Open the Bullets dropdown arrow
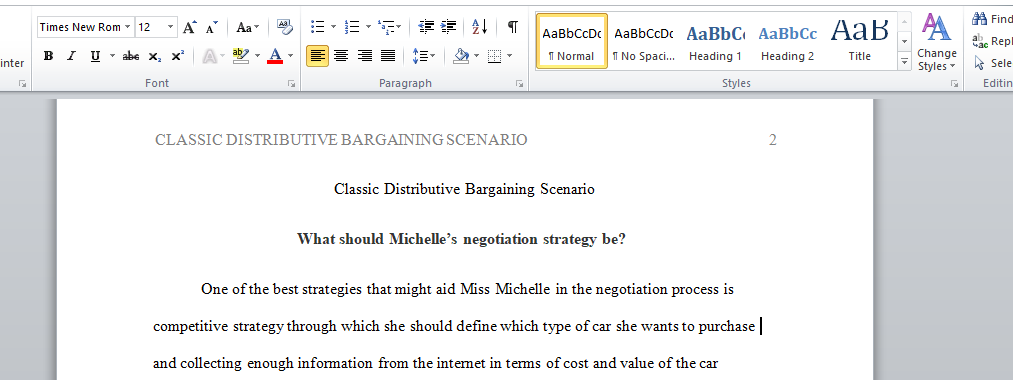Viewport: 1013px width, 380px height. [x=333, y=27]
